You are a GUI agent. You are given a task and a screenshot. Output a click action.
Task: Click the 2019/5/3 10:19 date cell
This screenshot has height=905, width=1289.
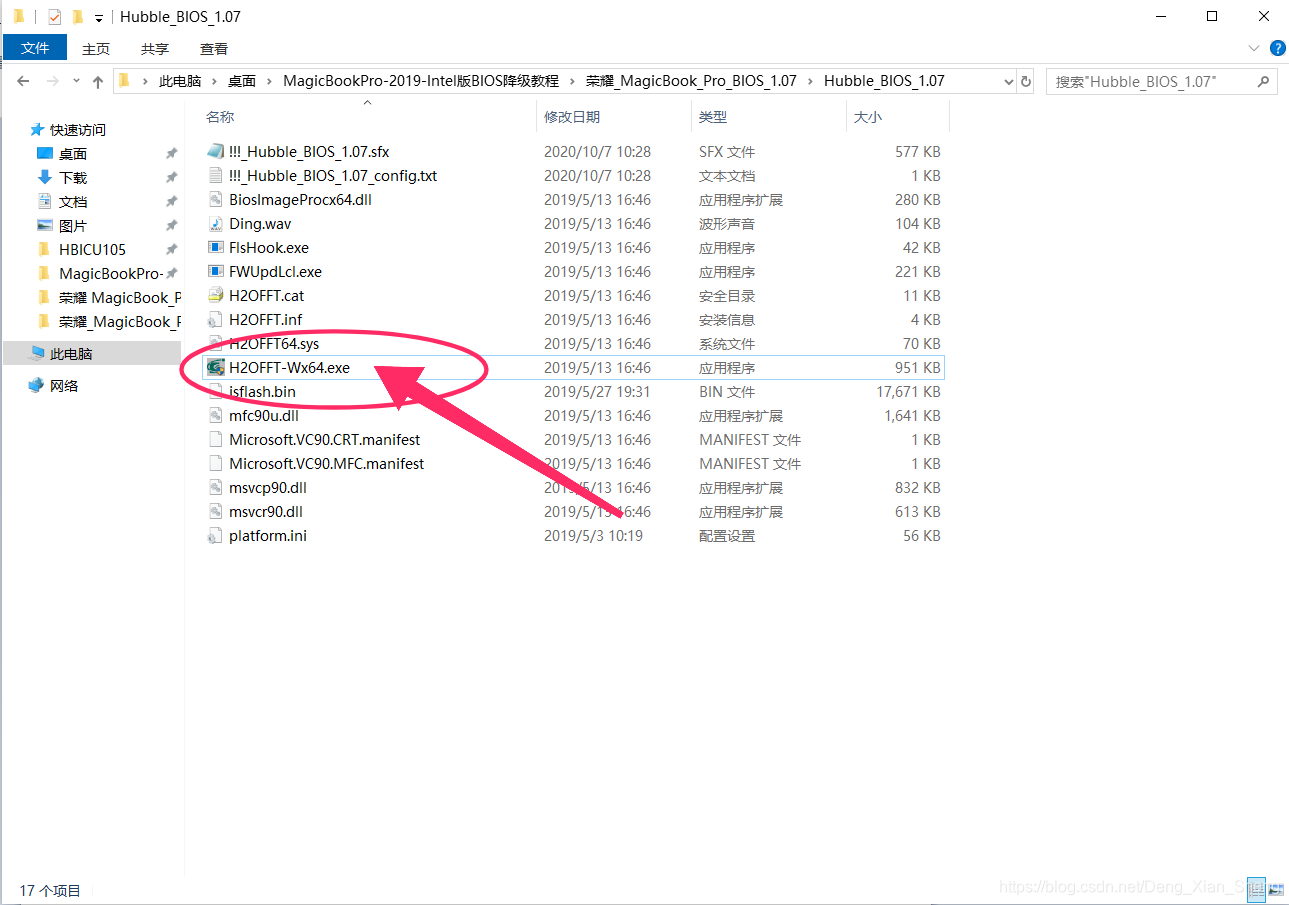click(593, 536)
